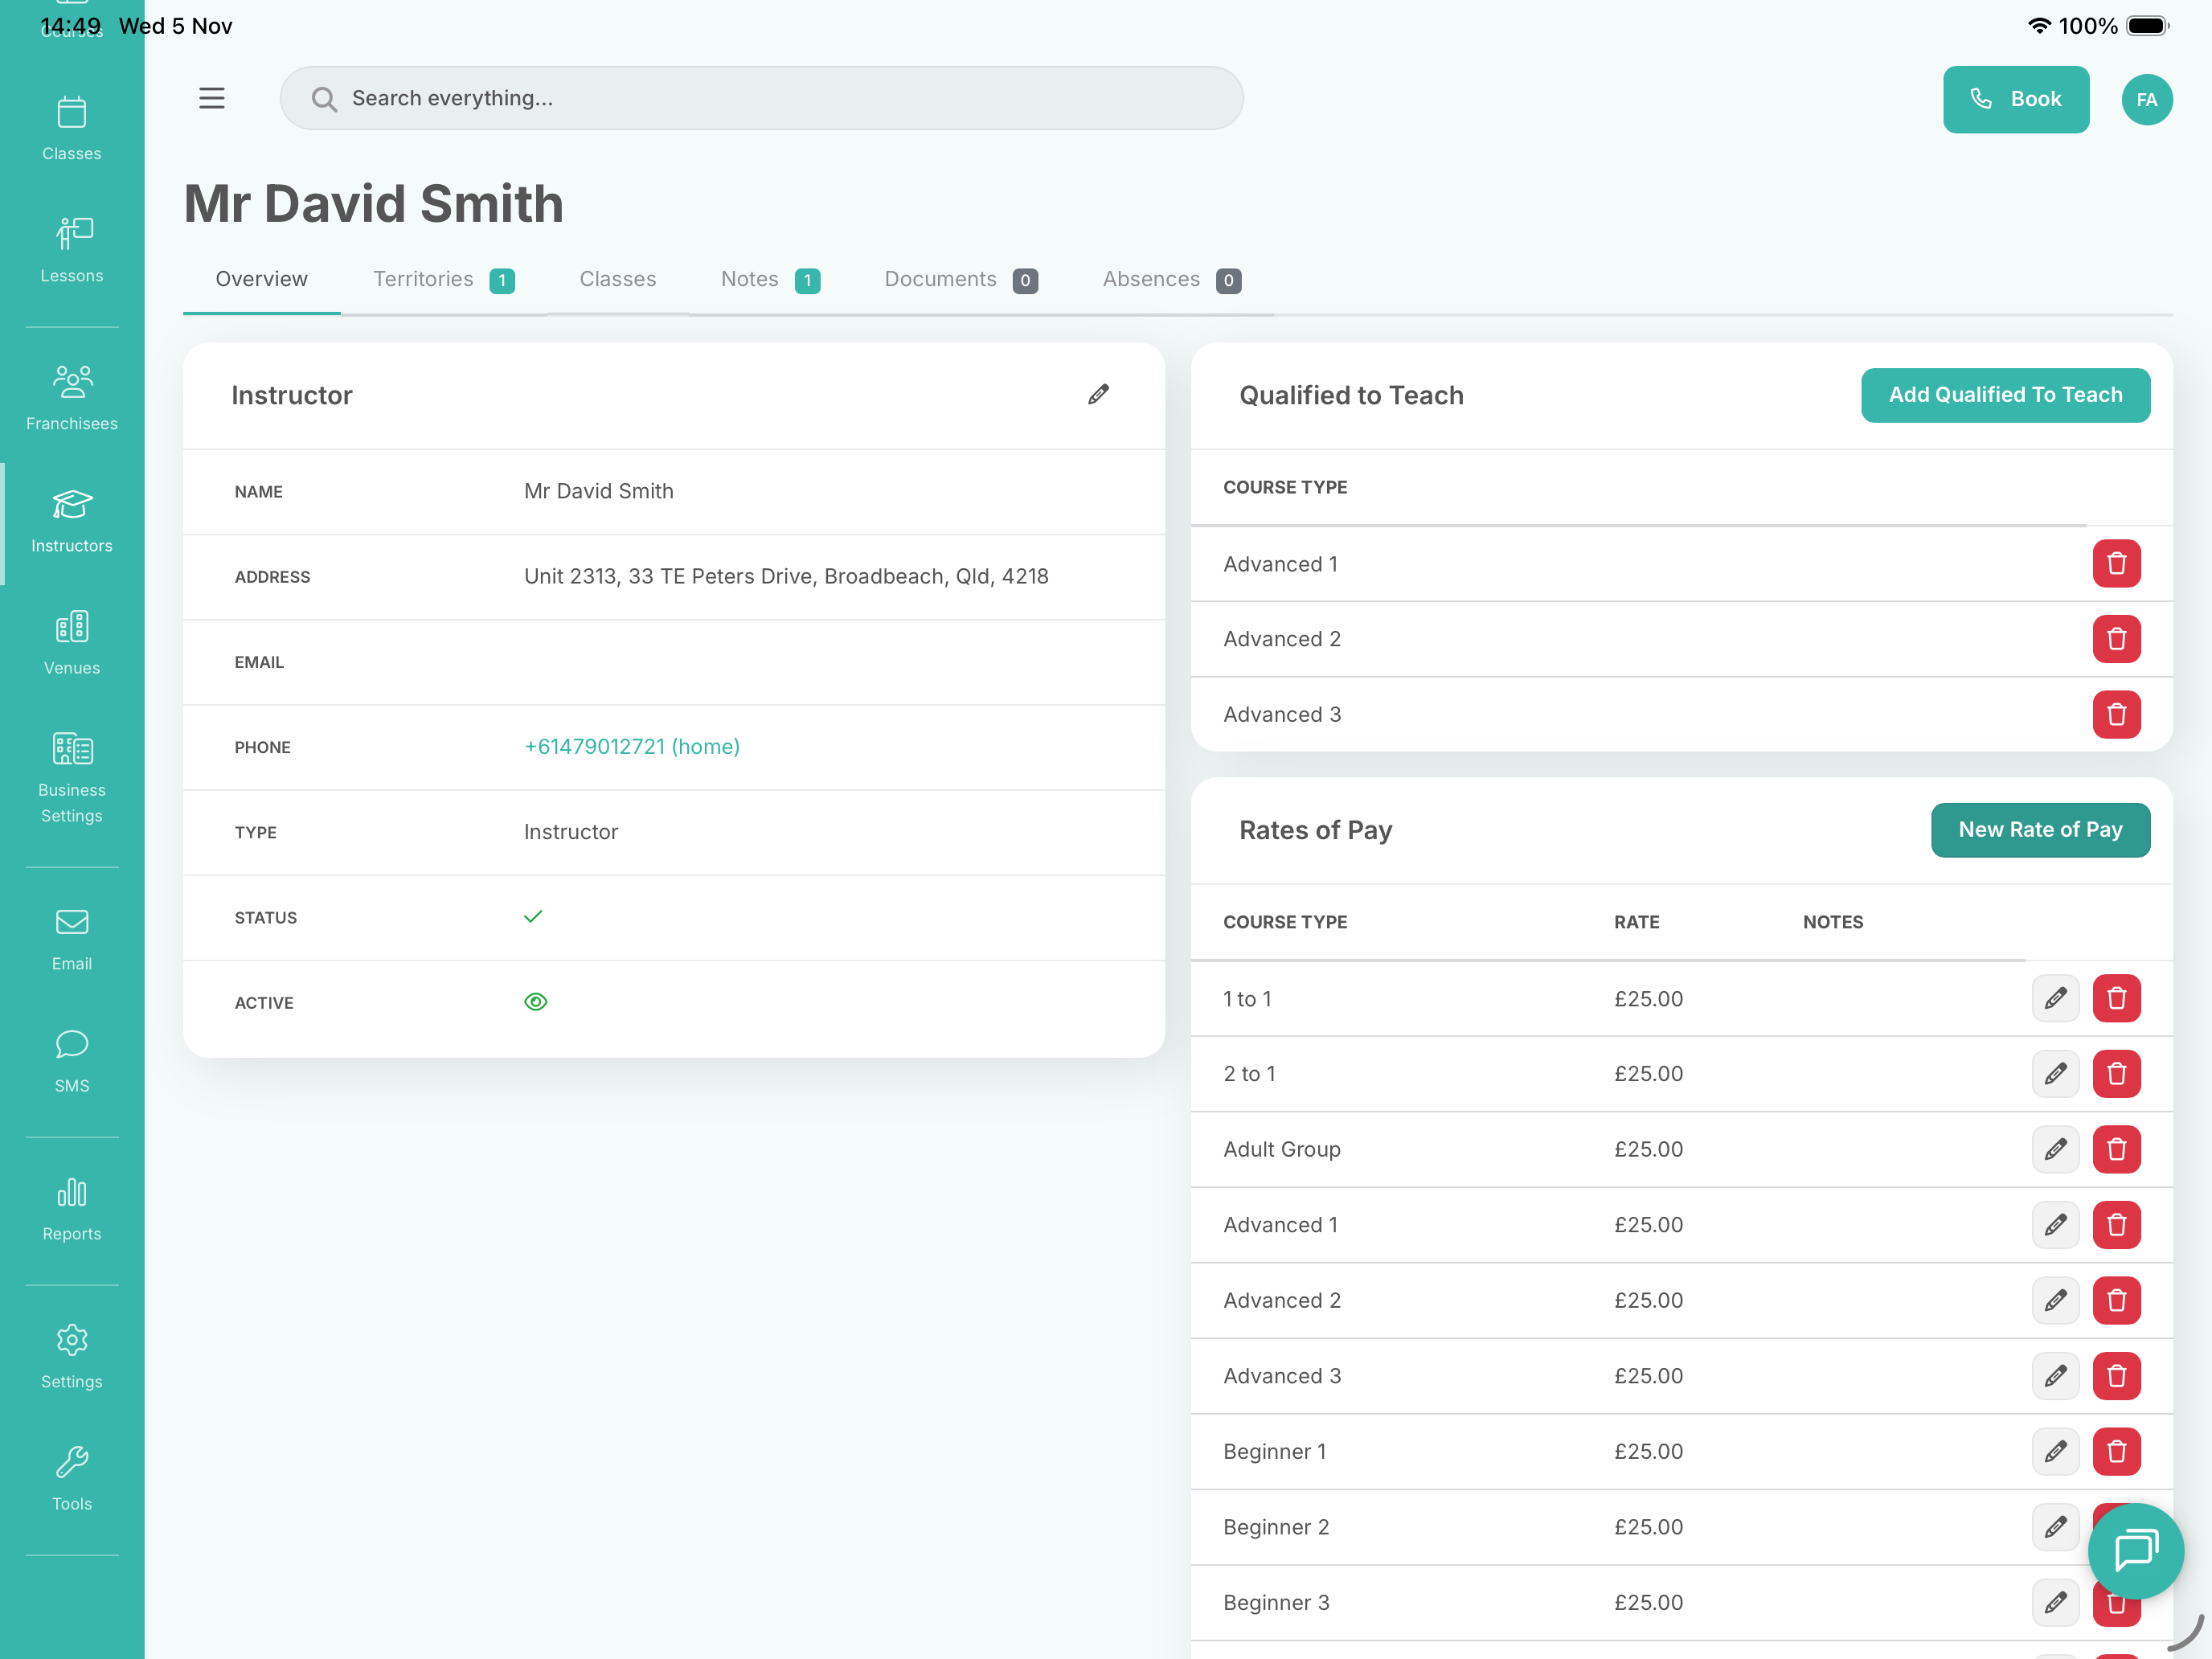Tap the +61479012721 home phone link
This screenshot has width=2212, height=1659.
[632, 747]
